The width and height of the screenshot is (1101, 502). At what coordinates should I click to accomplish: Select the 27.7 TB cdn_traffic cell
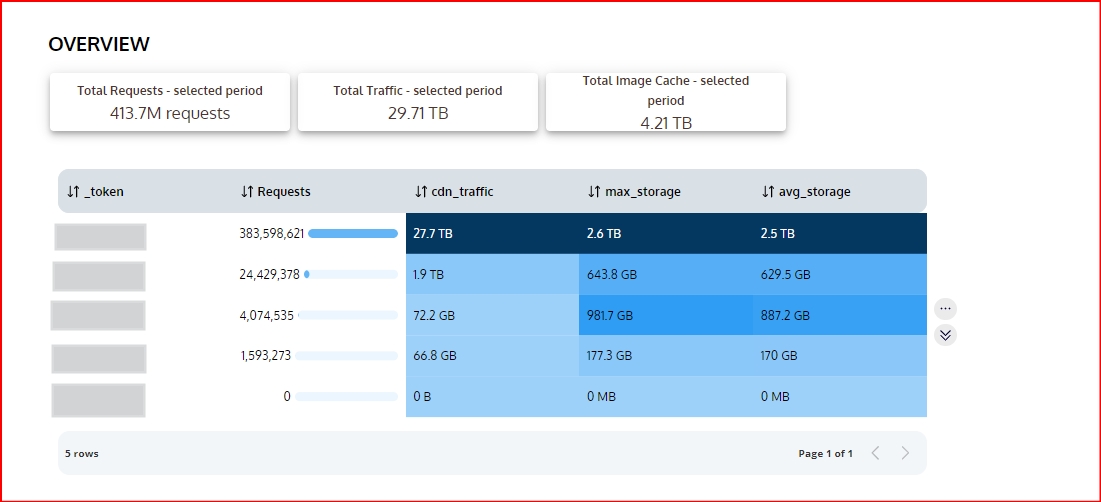492,234
